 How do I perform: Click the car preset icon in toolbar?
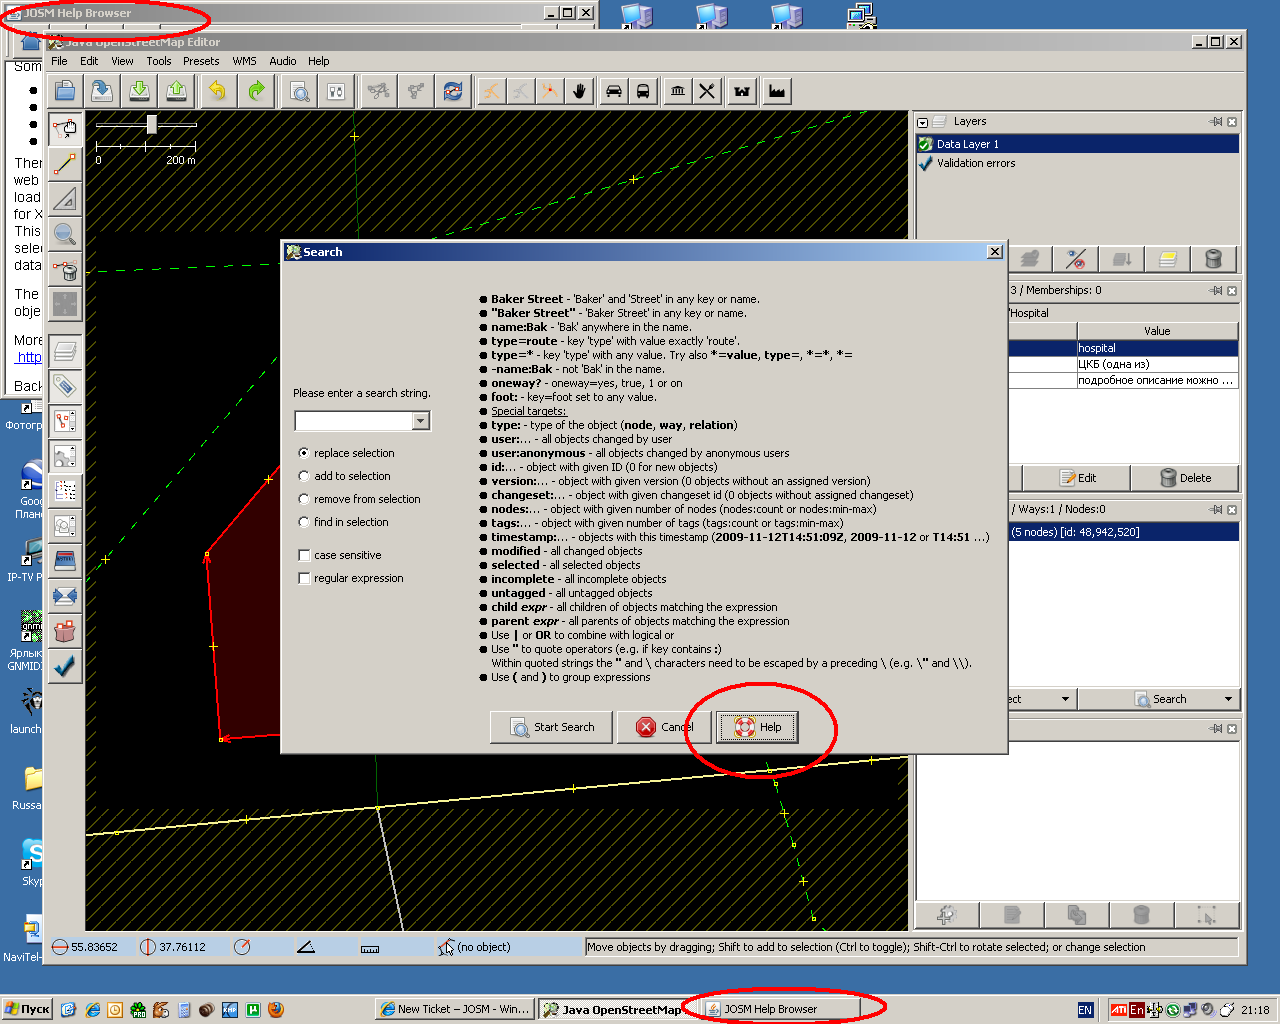613,91
